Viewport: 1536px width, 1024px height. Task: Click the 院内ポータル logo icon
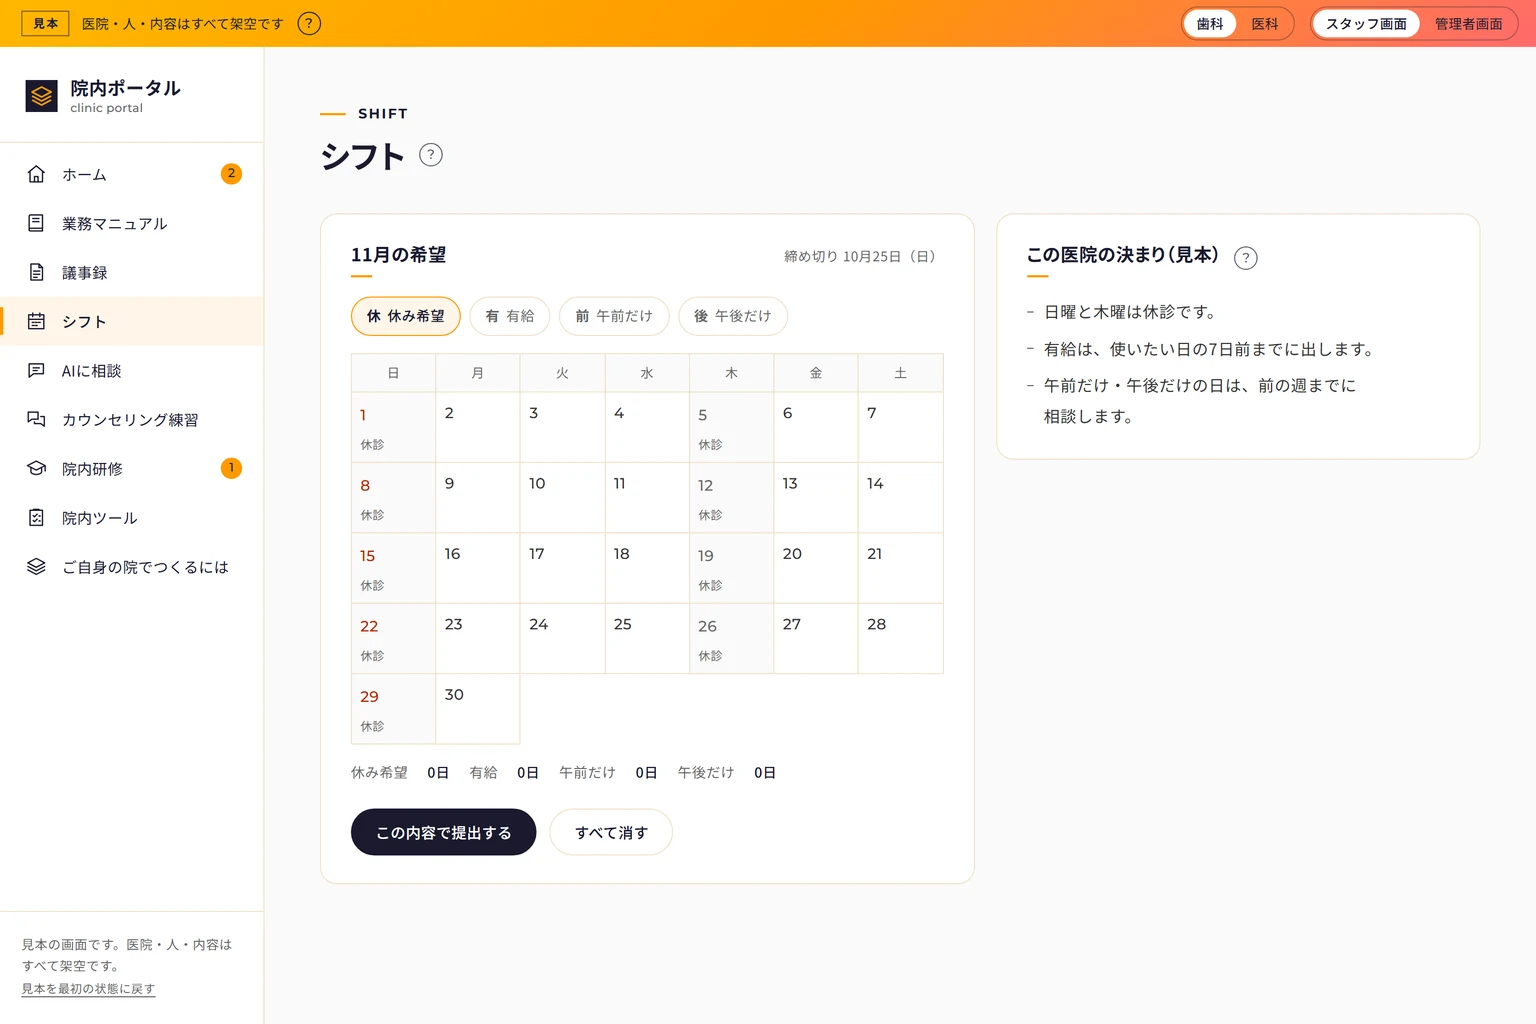[41, 96]
